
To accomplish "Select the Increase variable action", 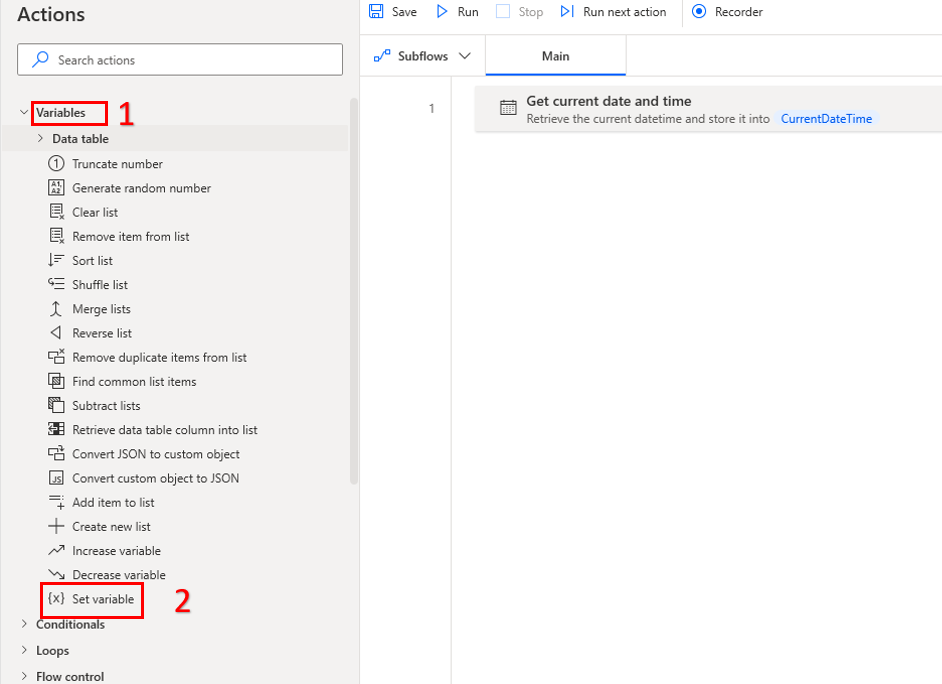I will coord(111,550).
